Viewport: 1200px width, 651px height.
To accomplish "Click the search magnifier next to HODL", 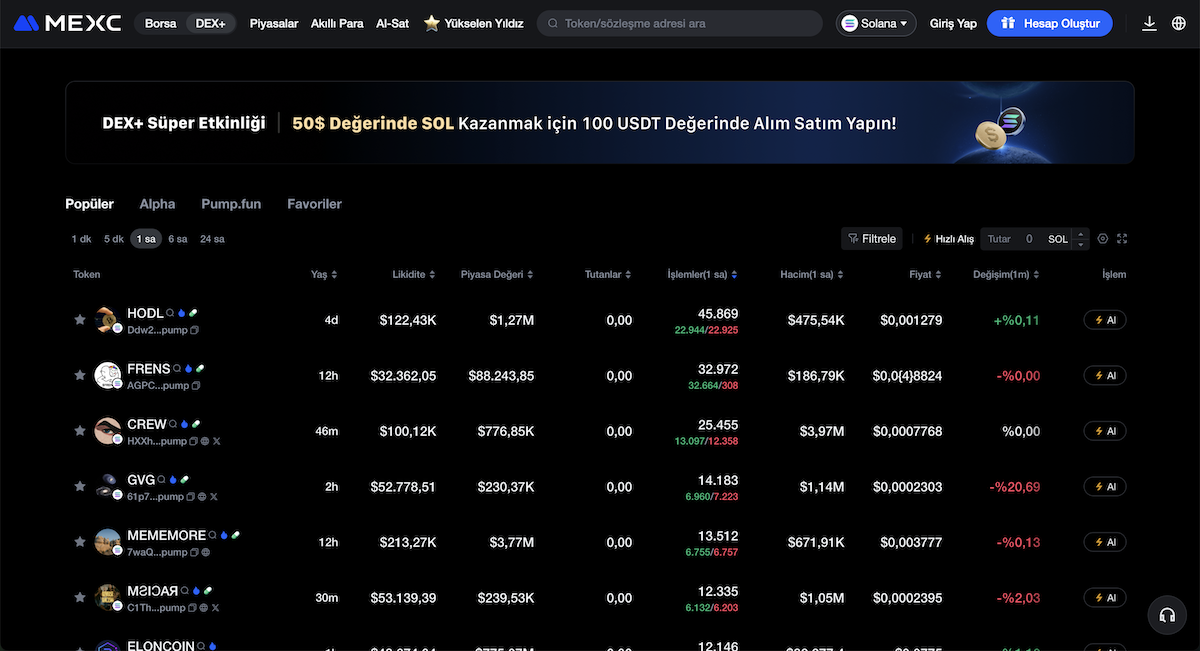I will pyautogui.click(x=170, y=313).
